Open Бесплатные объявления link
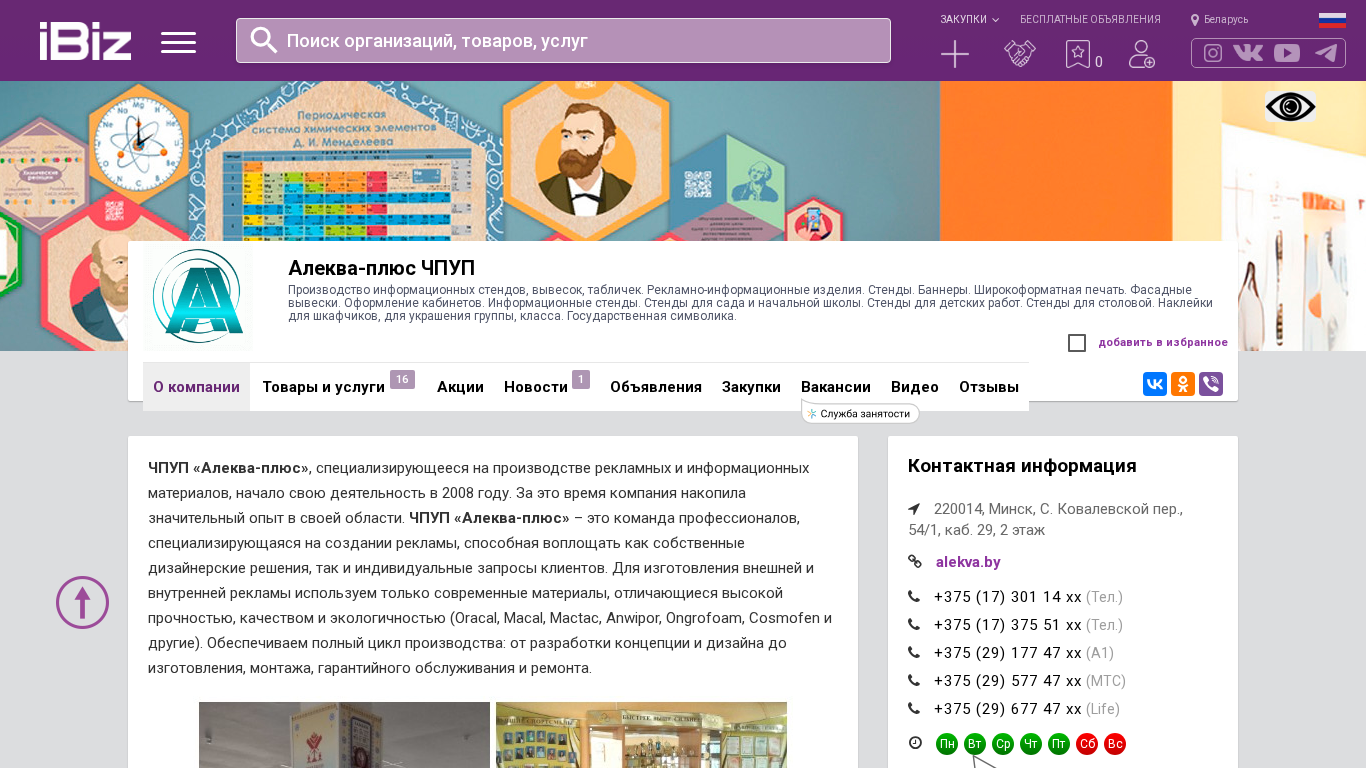The image size is (1366, 768). coord(1090,20)
